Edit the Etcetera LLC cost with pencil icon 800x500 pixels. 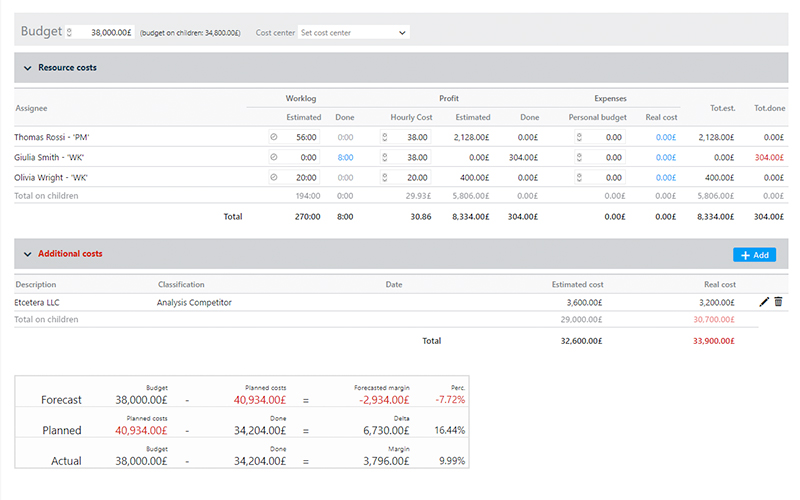tap(765, 301)
